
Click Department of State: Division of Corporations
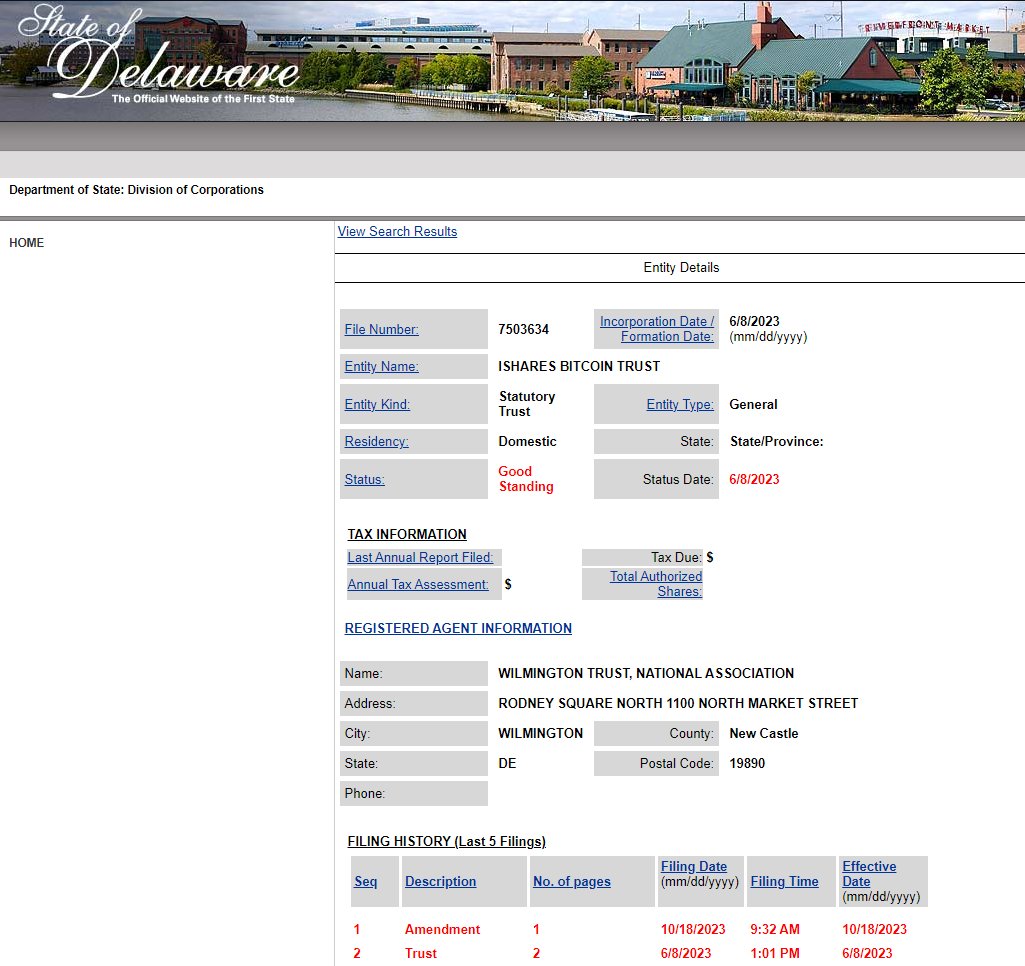[x=137, y=190]
